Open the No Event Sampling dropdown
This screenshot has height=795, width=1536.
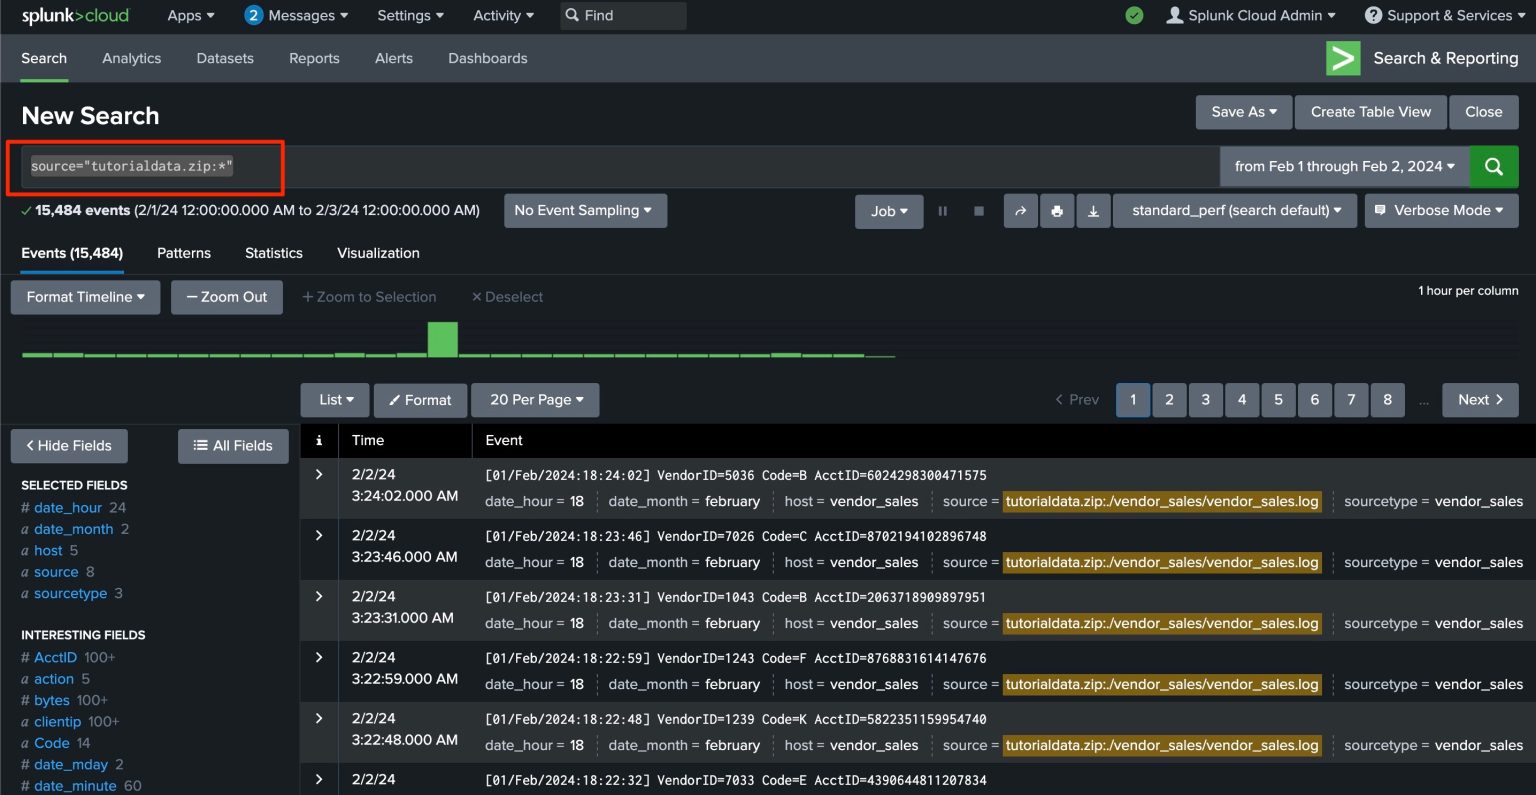pos(584,210)
